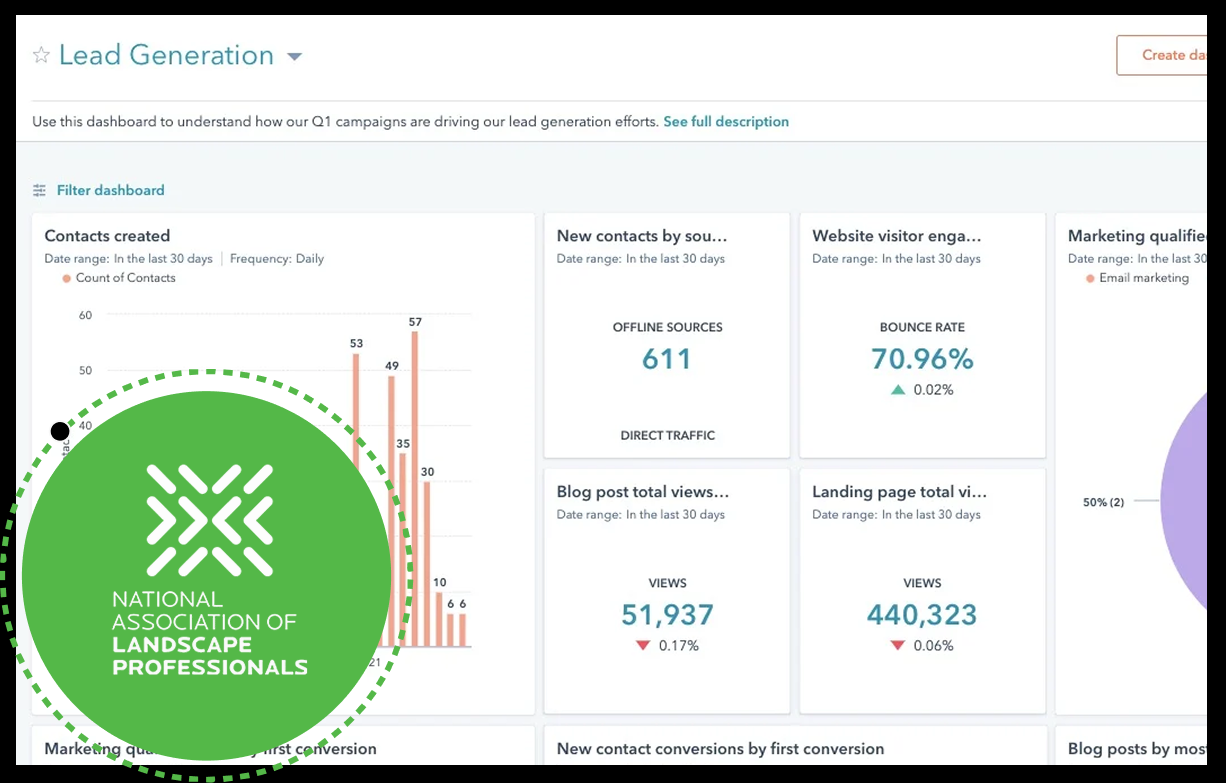Open the Blog post total views report

coord(643,492)
